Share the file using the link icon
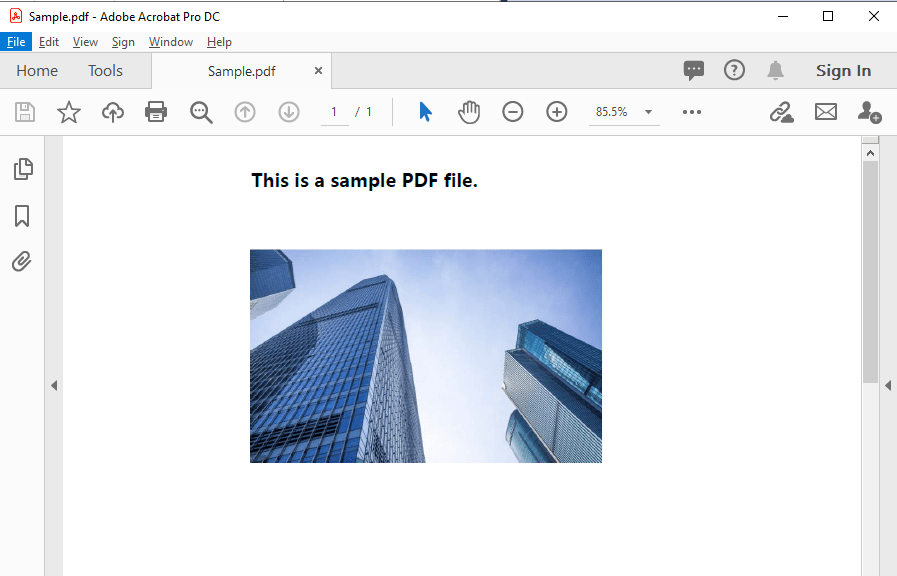 point(782,112)
